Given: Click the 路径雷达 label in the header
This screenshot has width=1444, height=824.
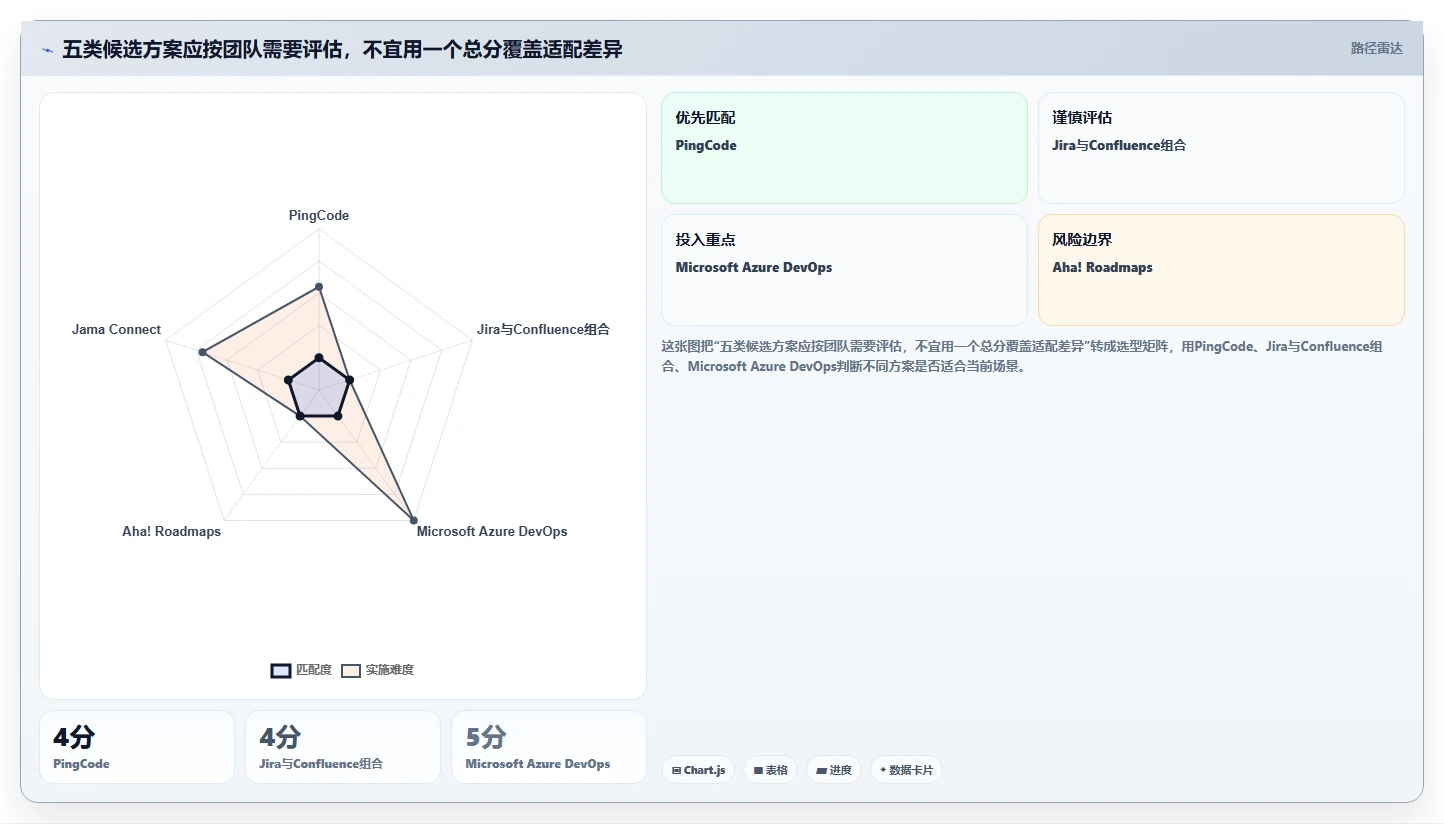Looking at the screenshot, I should [x=1377, y=48].
